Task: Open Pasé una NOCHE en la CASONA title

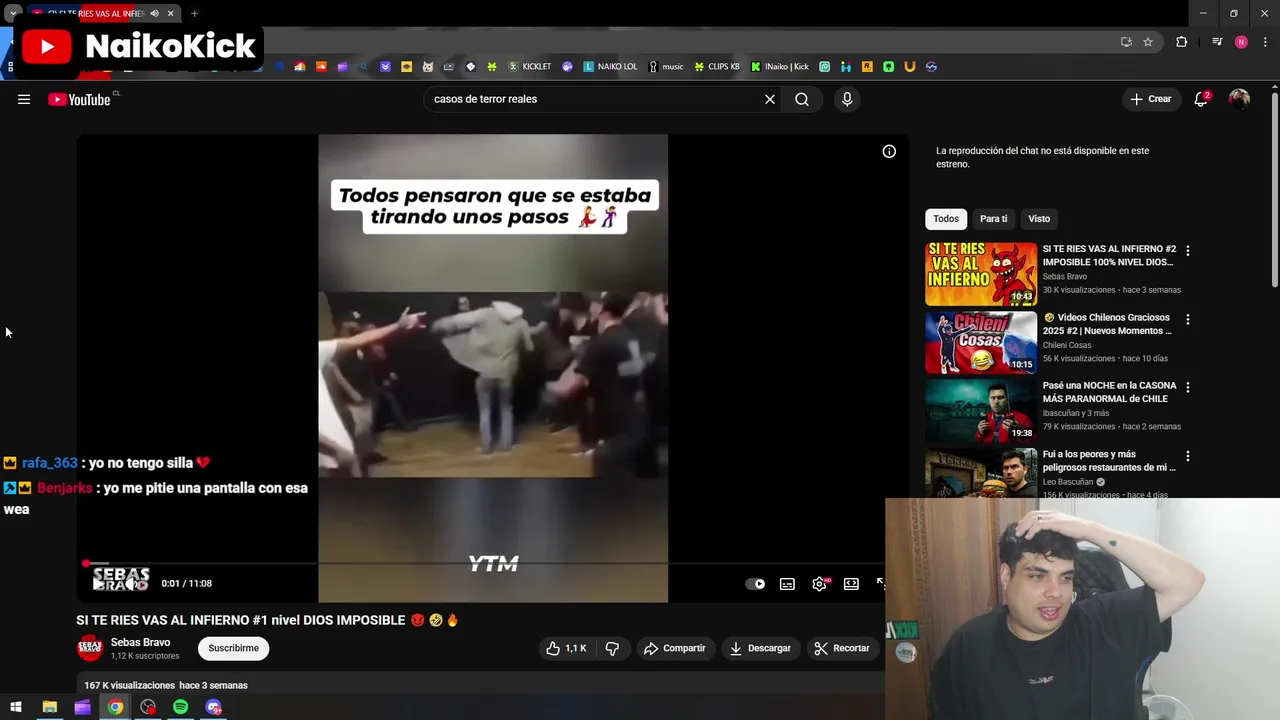Action: (x=1110, y=392)
